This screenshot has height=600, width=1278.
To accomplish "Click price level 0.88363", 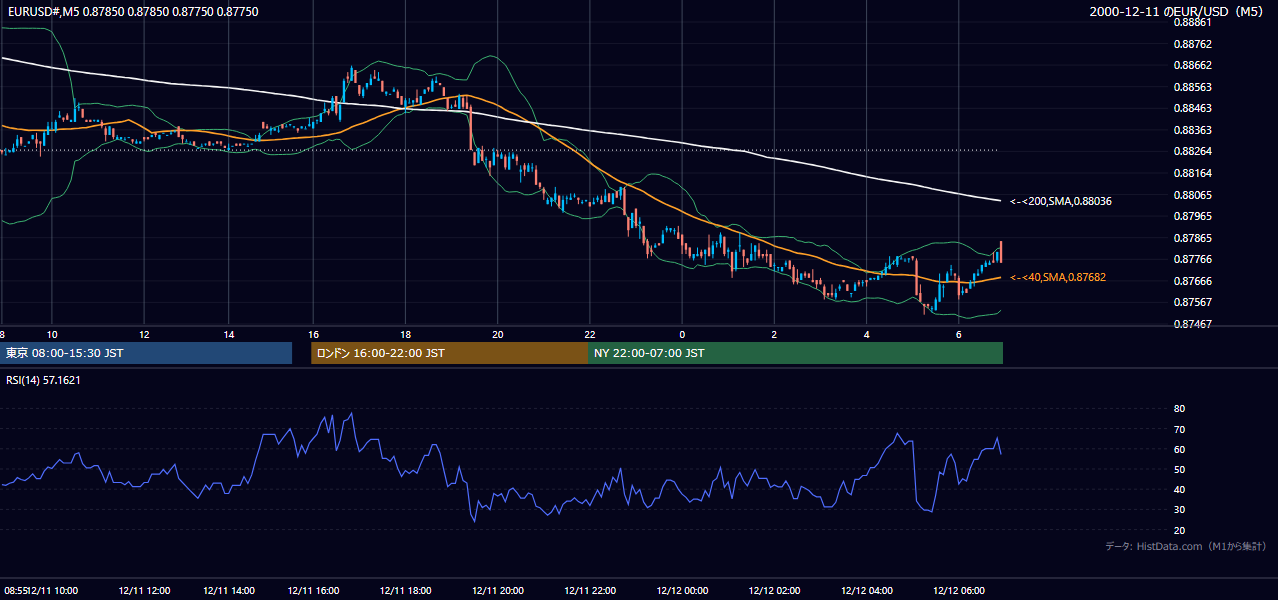I will 1192,130.
